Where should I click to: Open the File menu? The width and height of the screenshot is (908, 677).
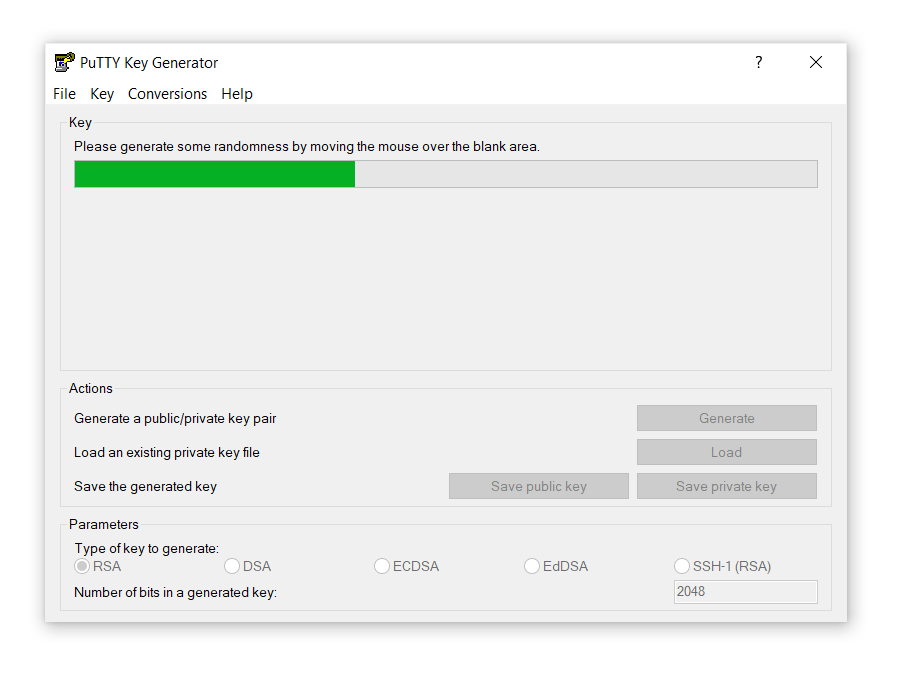(x=64, y=94)
